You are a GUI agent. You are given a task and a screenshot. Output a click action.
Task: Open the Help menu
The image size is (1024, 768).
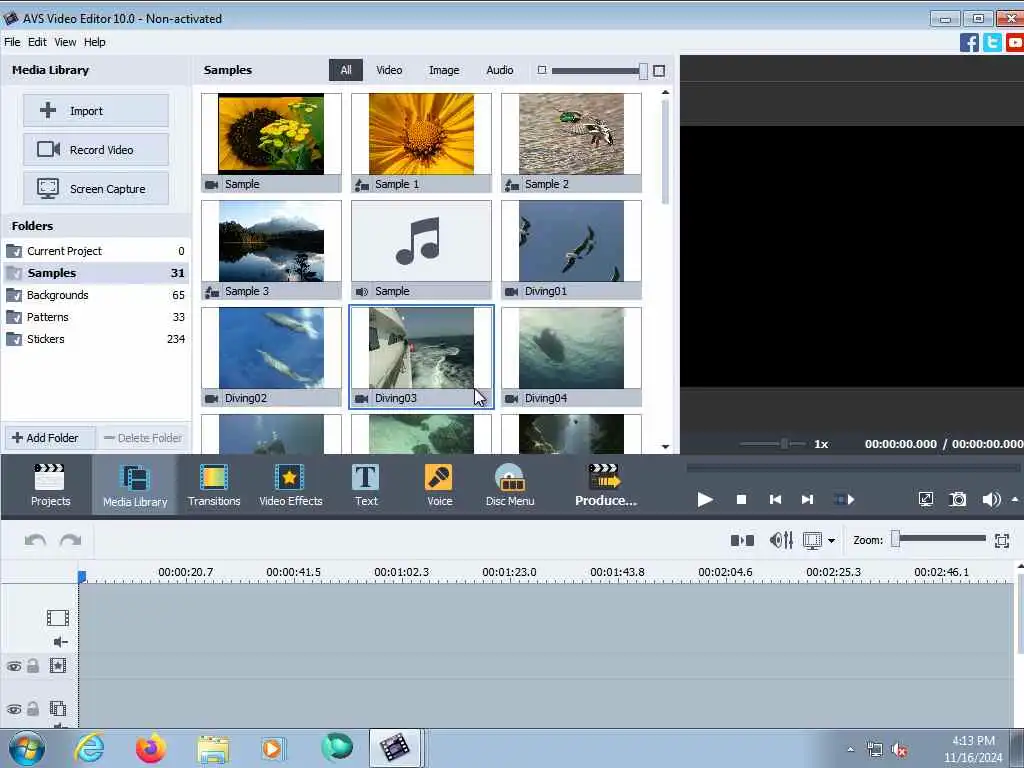[94, 42]
